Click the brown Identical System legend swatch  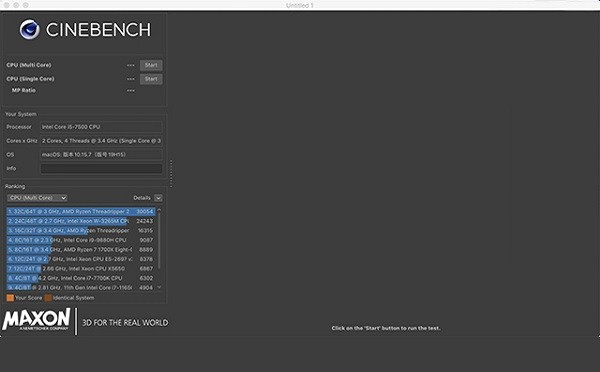(x=48, y=298)
